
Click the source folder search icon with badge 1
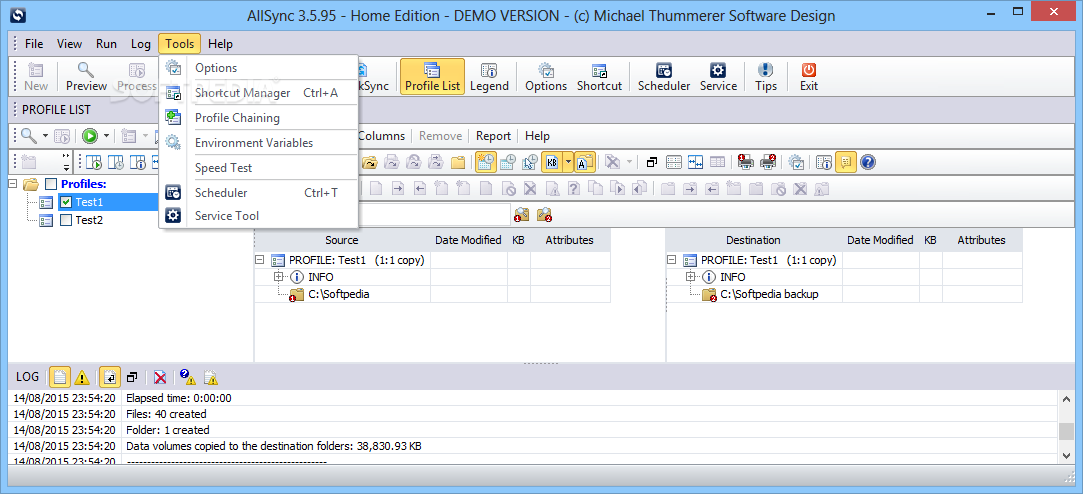[x=522, y=214]
